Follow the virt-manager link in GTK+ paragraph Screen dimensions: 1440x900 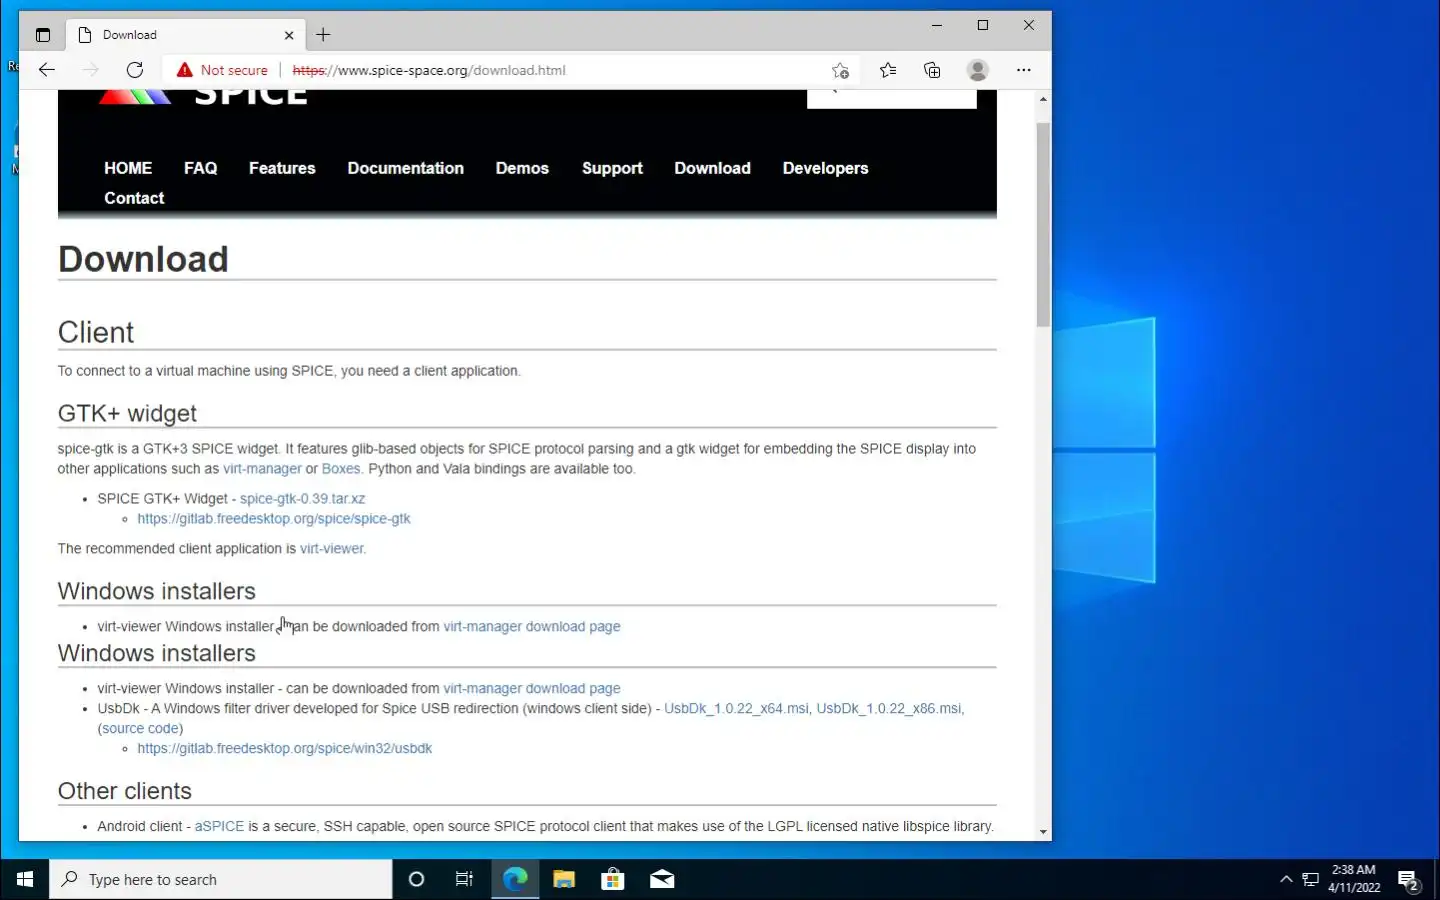pyautogui.click(x=262, y=469)
